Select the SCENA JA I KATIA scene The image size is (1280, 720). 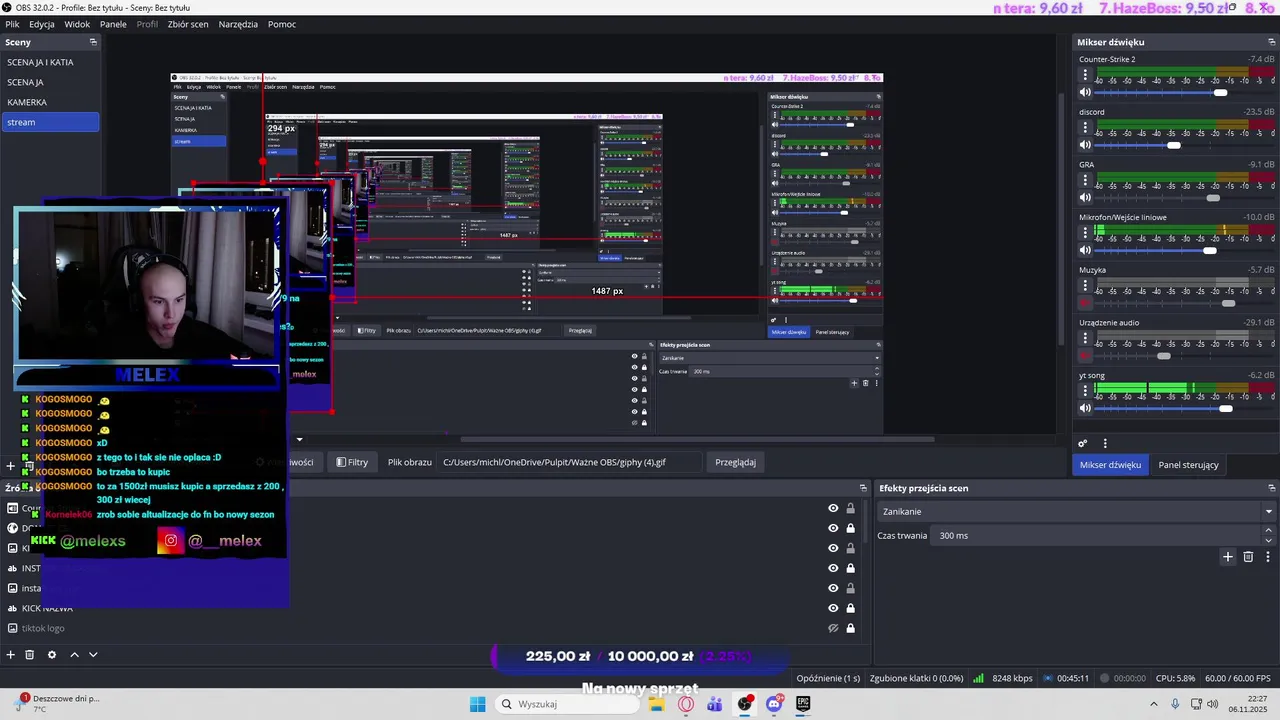click(50, 62)
